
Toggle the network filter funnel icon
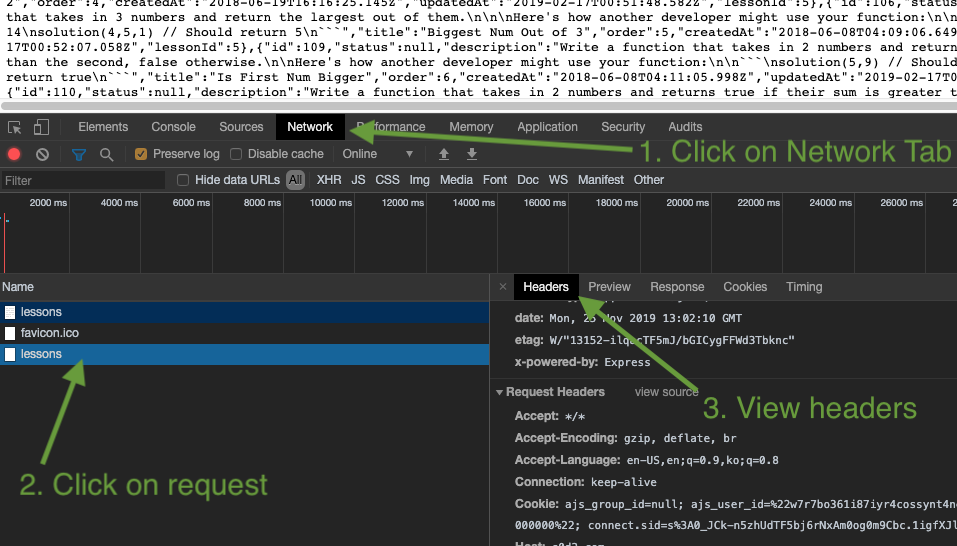click(x=79, y=154)
